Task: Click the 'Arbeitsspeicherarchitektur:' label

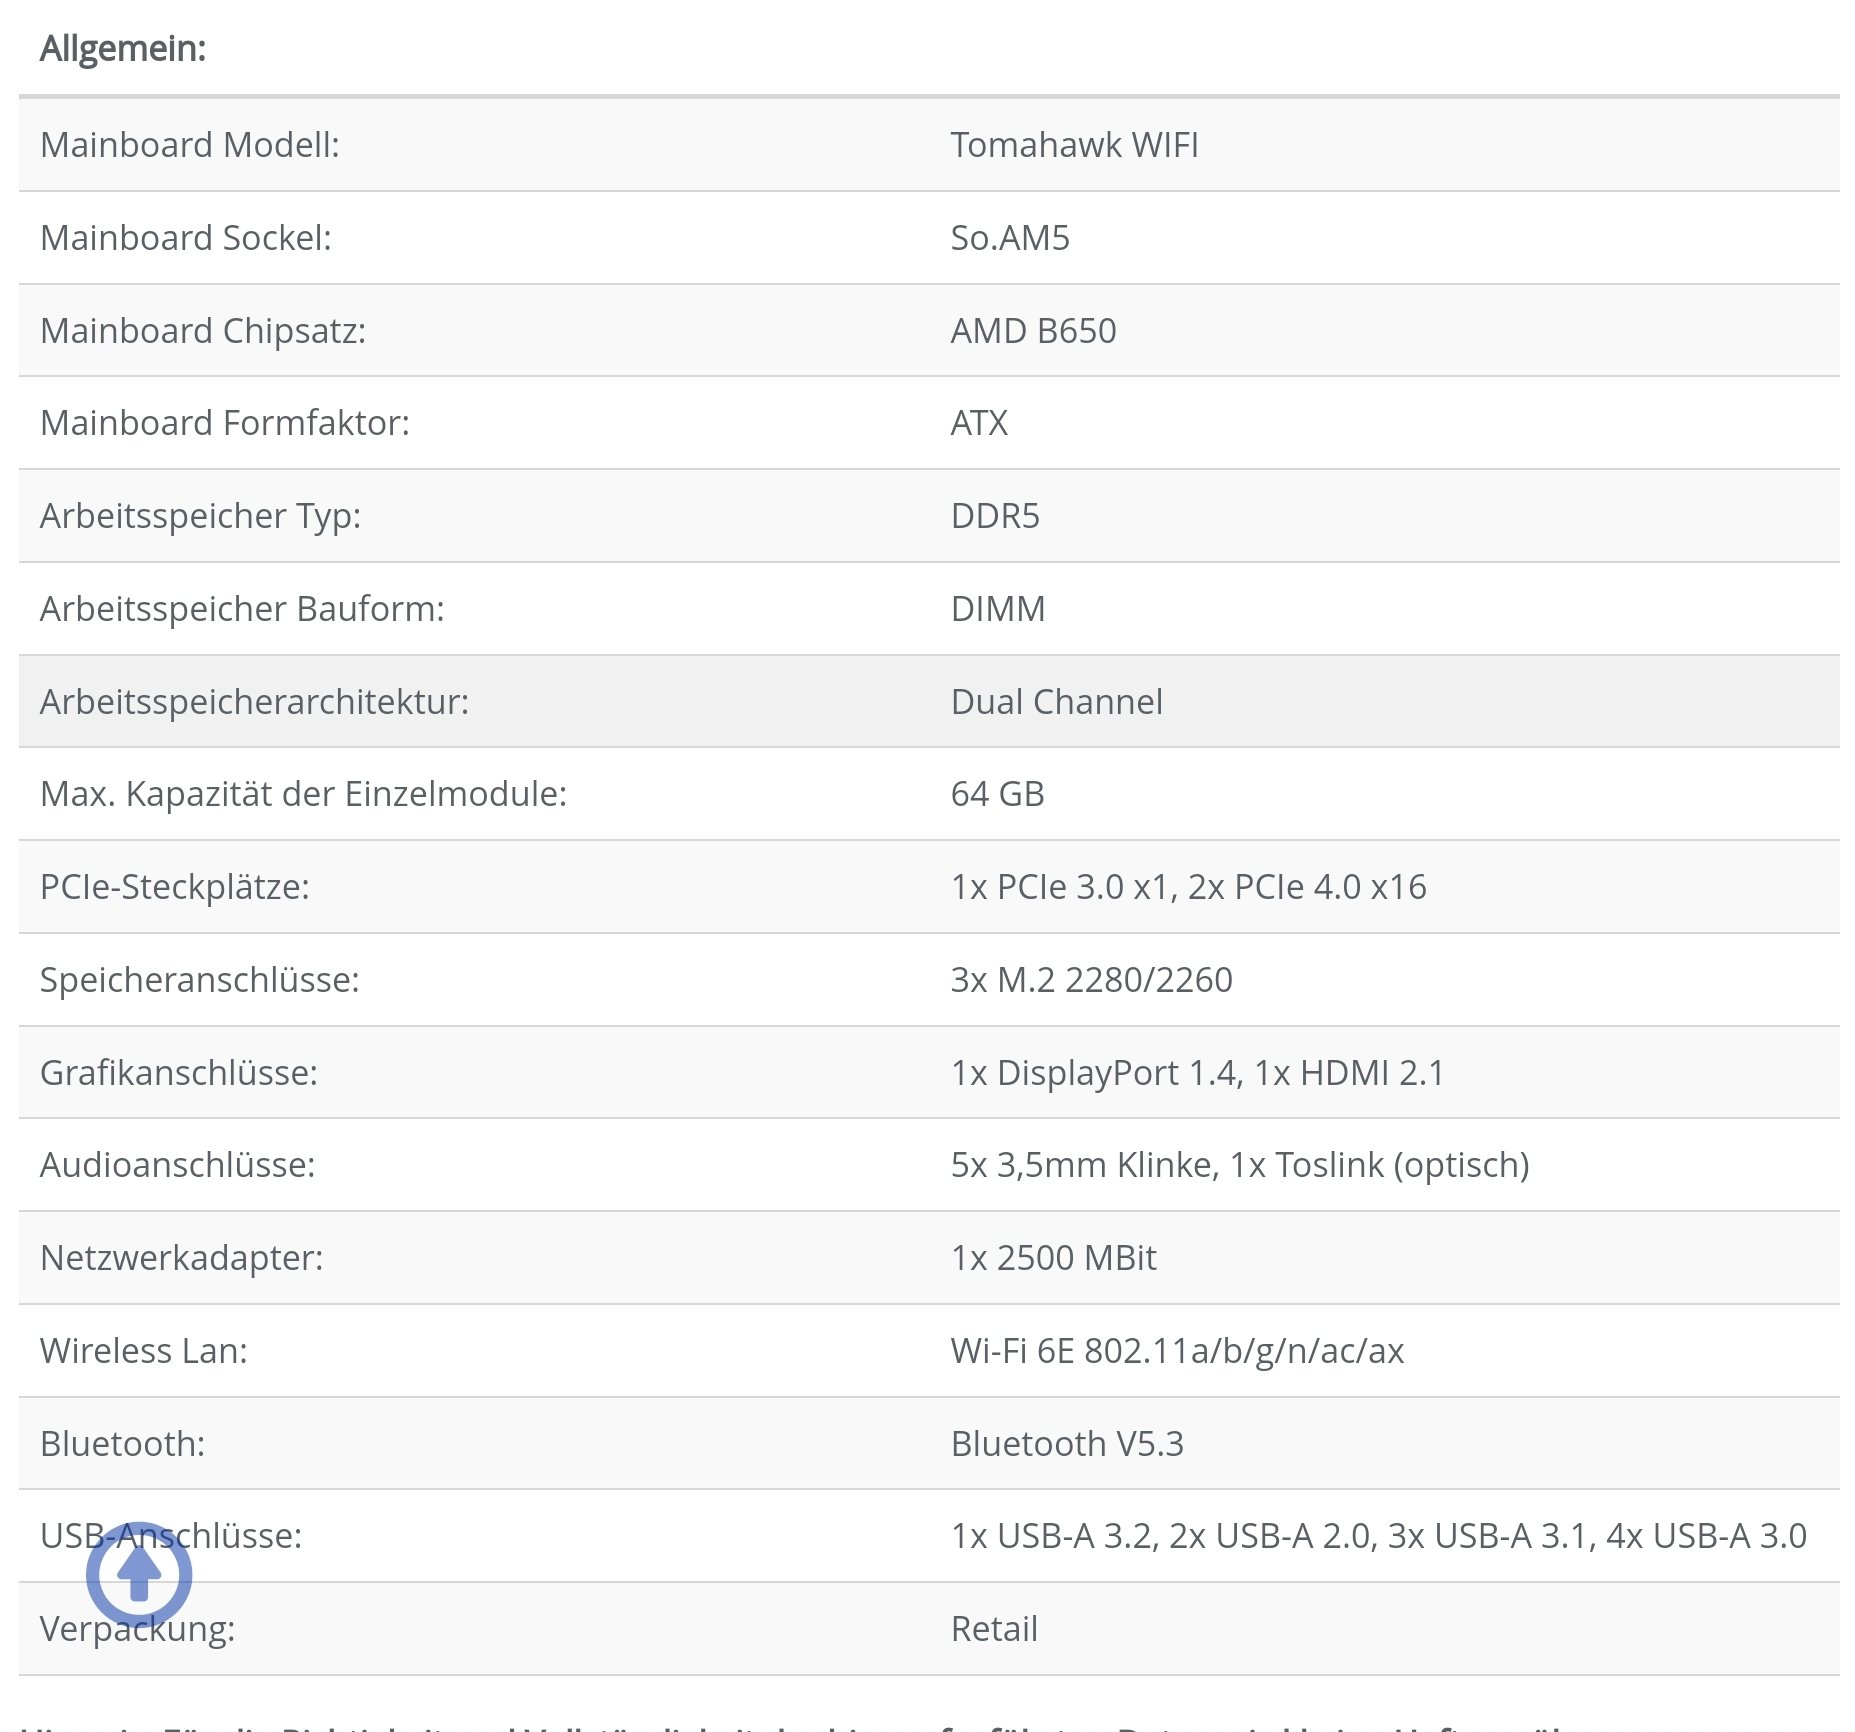Action: click(255, 702)
